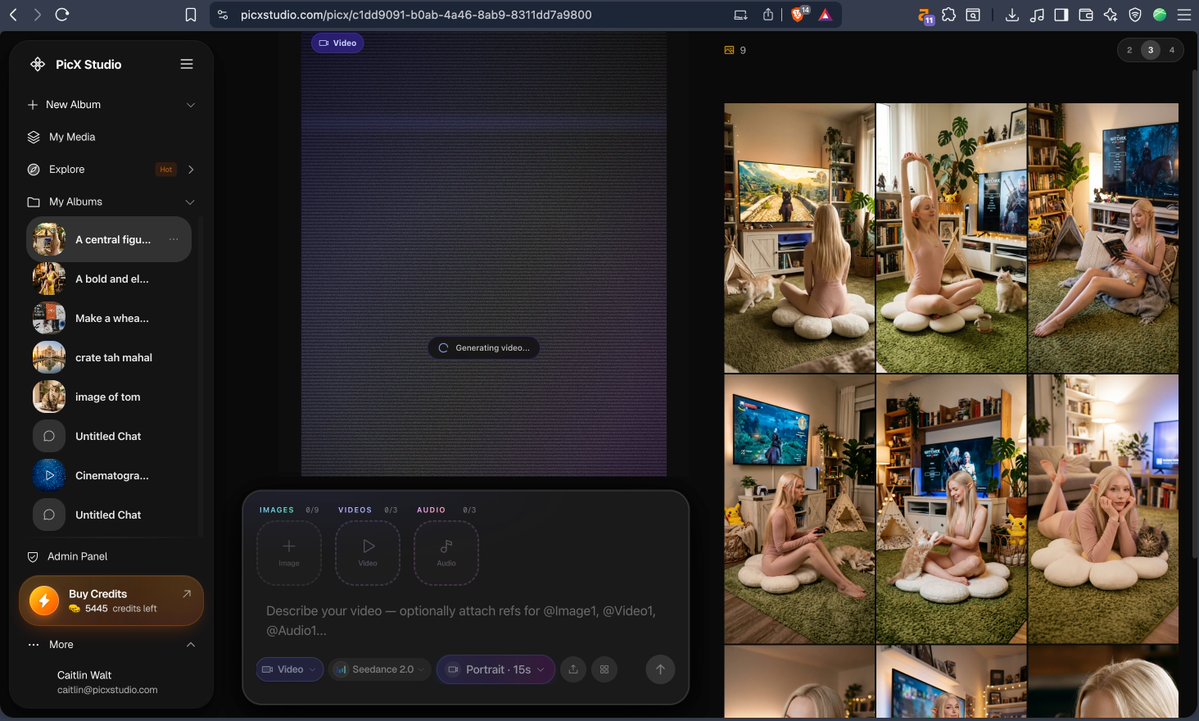Add a reference image slot
The width and height of the screenshot is (1199, 721).
click(289, 553)
